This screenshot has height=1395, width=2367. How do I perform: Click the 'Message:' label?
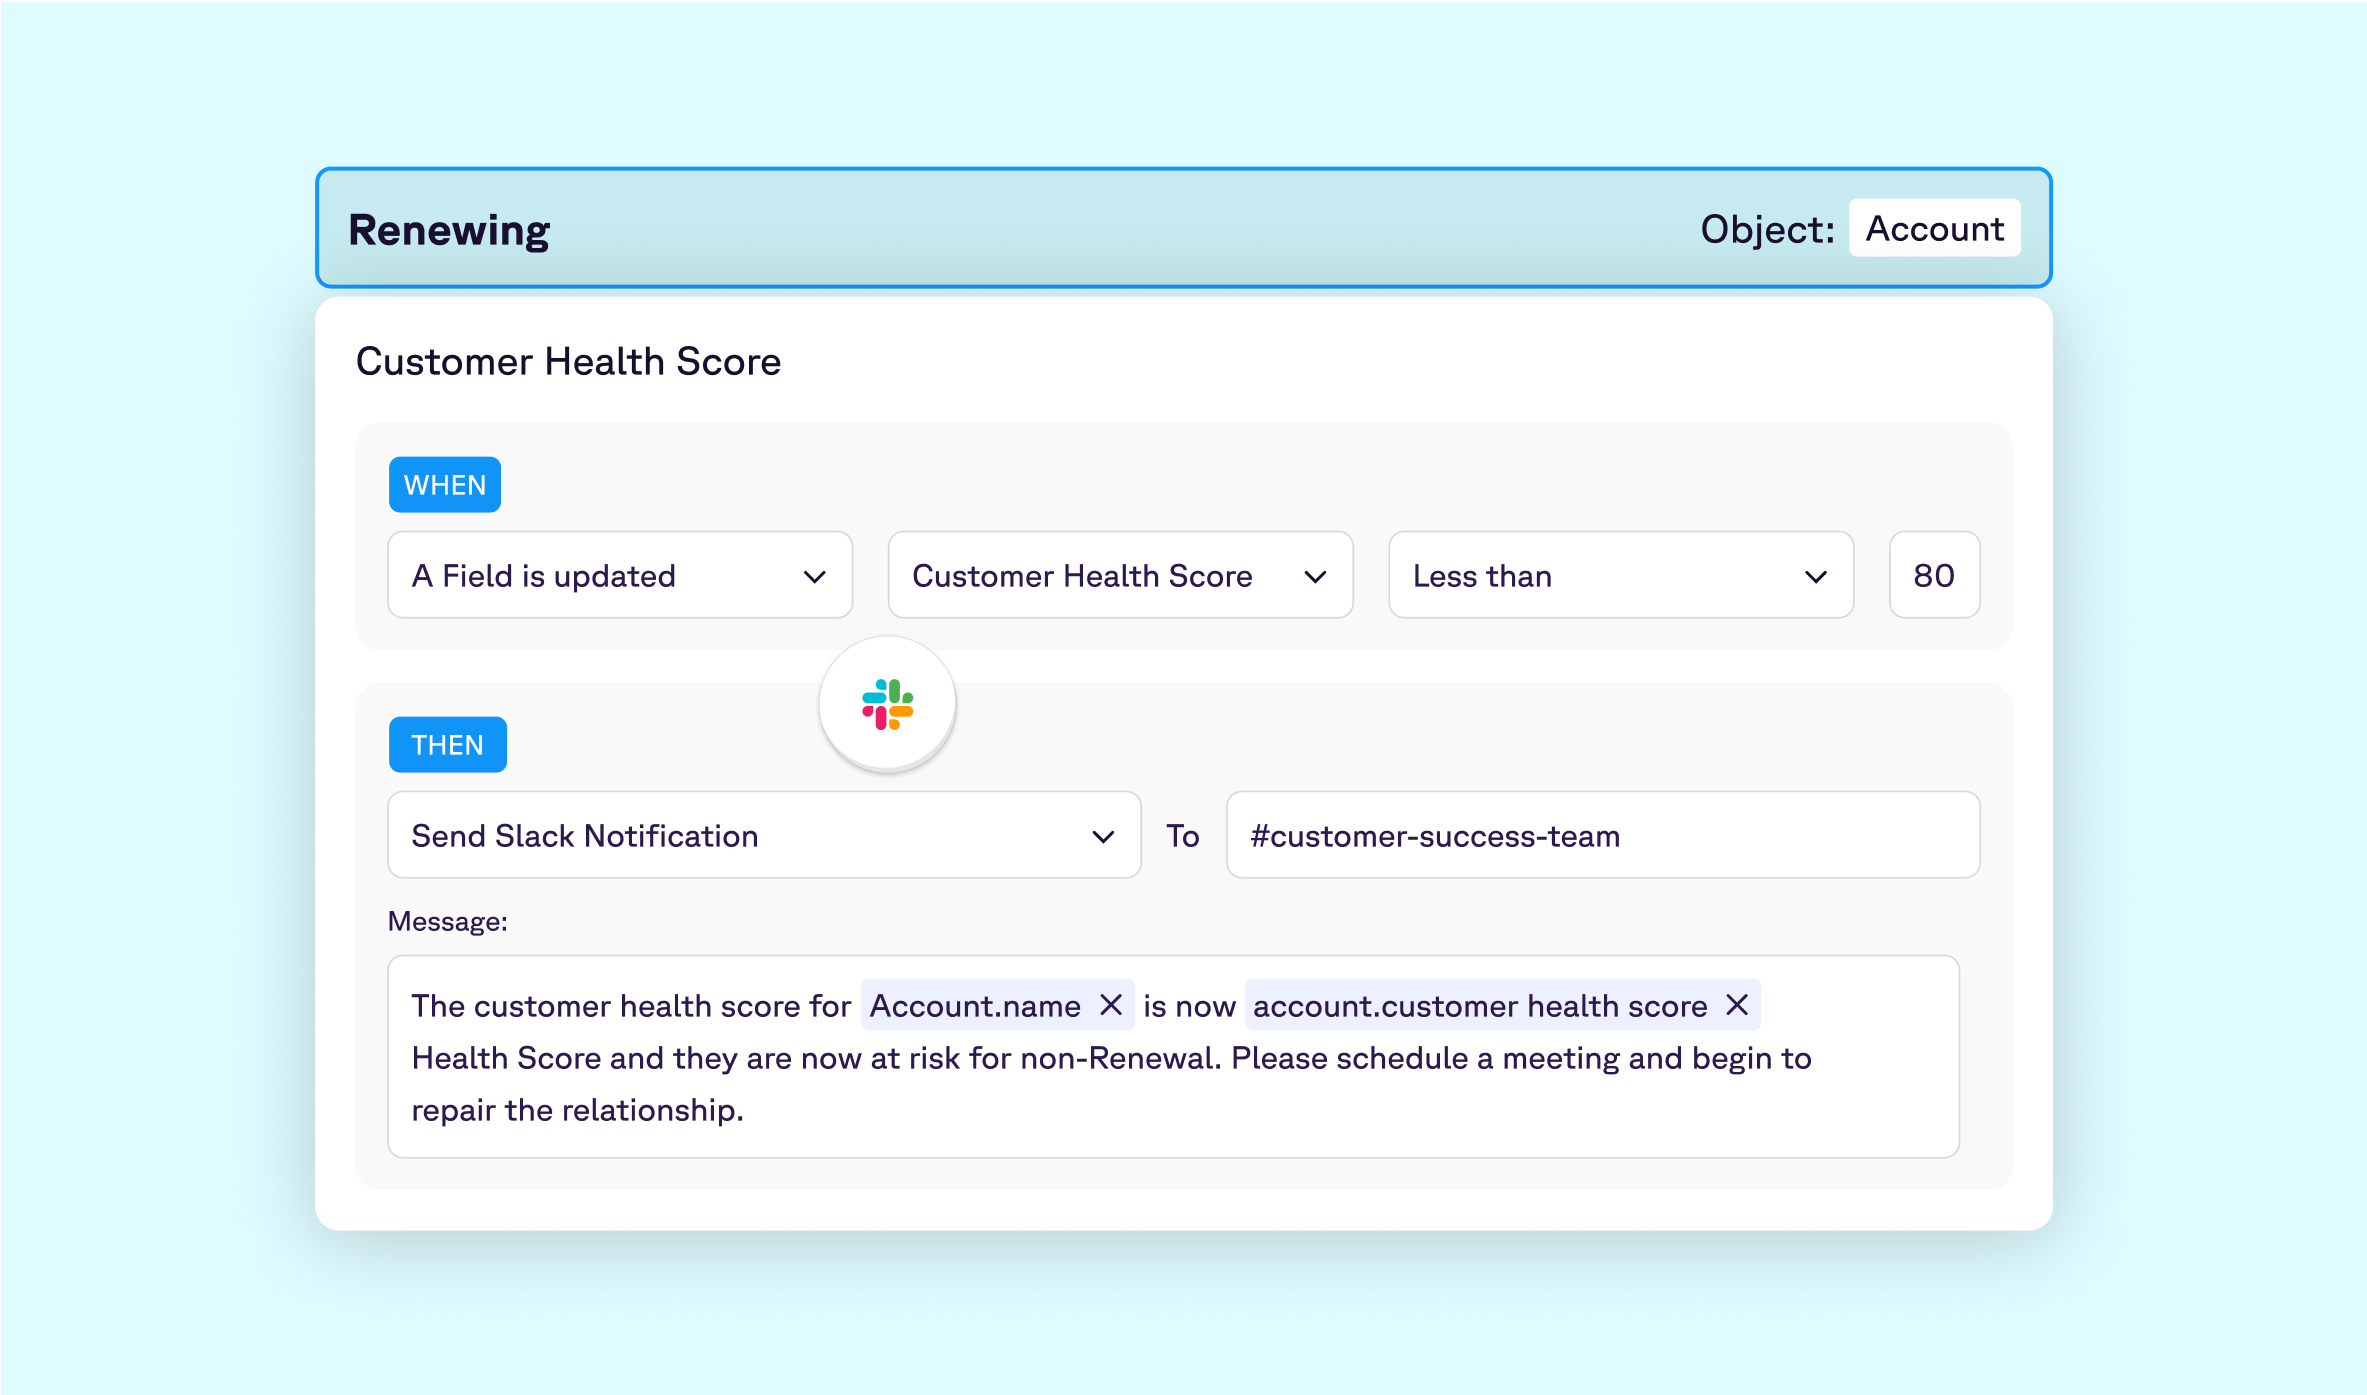tap(447, 921)
